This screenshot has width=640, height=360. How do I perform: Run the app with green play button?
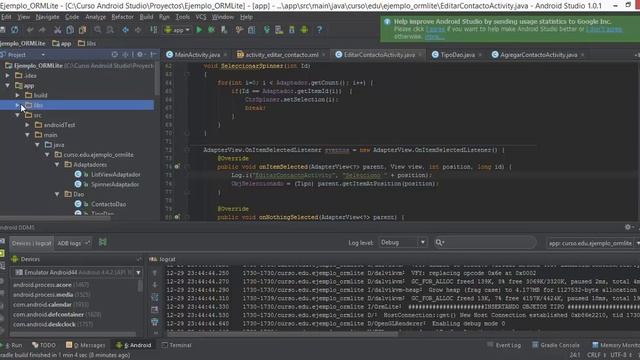199,30
